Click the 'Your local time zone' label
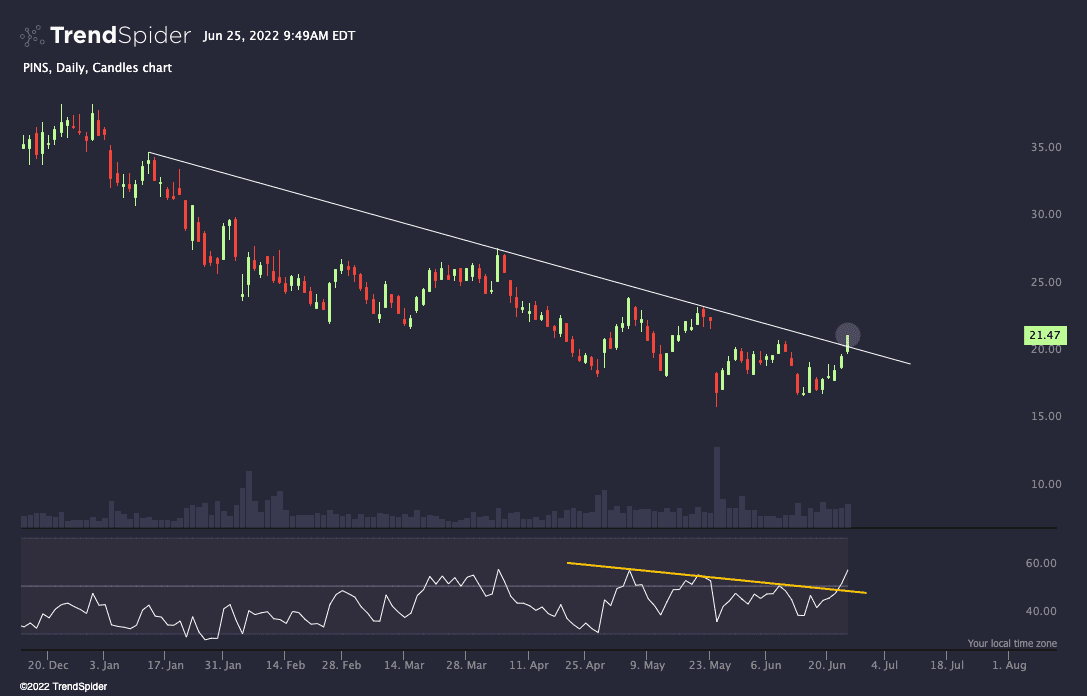This screenshot has width=1087, height=696. [1012, 643]
